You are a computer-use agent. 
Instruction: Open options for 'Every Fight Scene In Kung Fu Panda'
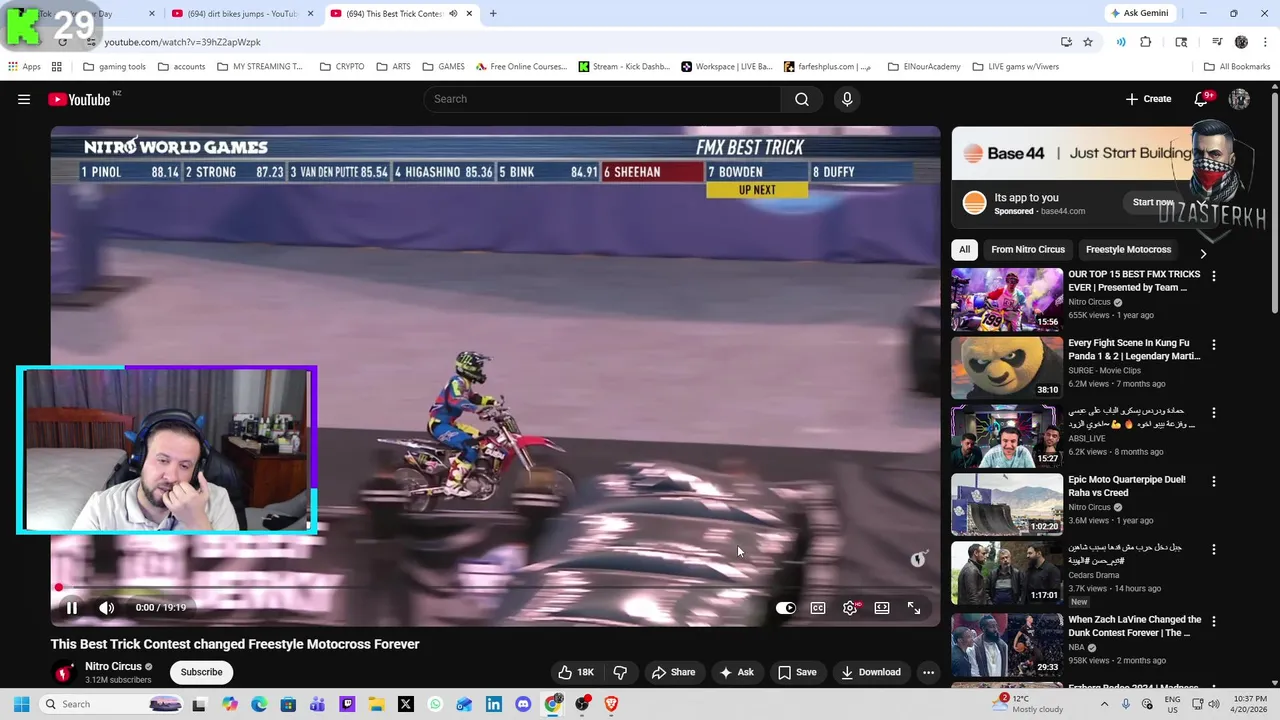pyautogui.click(x=1214, y=345)
